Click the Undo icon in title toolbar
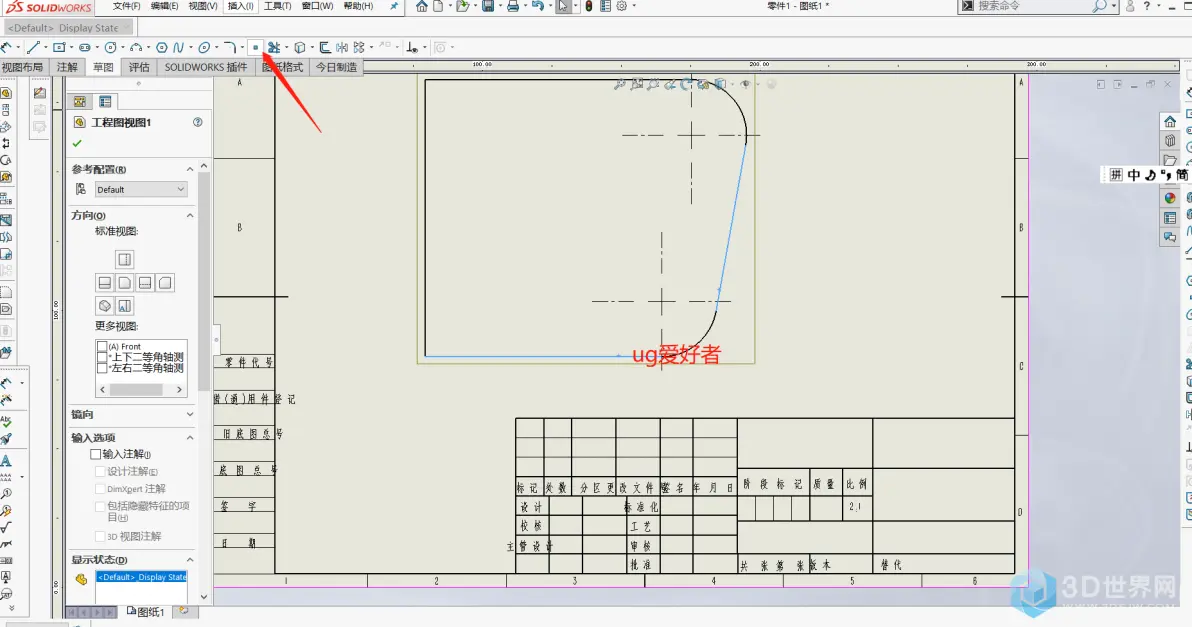1192x627 pixels. pyautogui.click(x=537, y=6)
